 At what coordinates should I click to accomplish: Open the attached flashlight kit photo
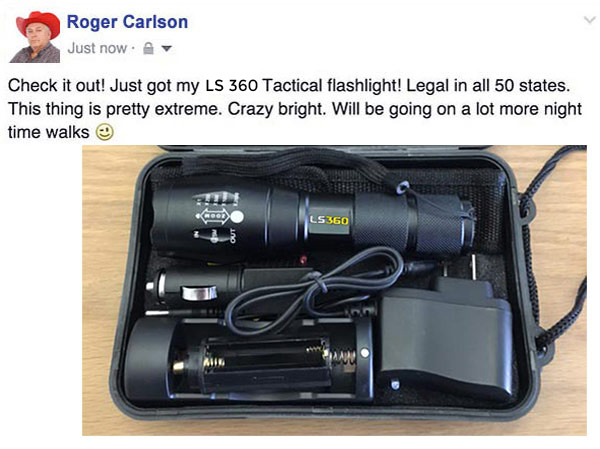[x=334, y=291]
